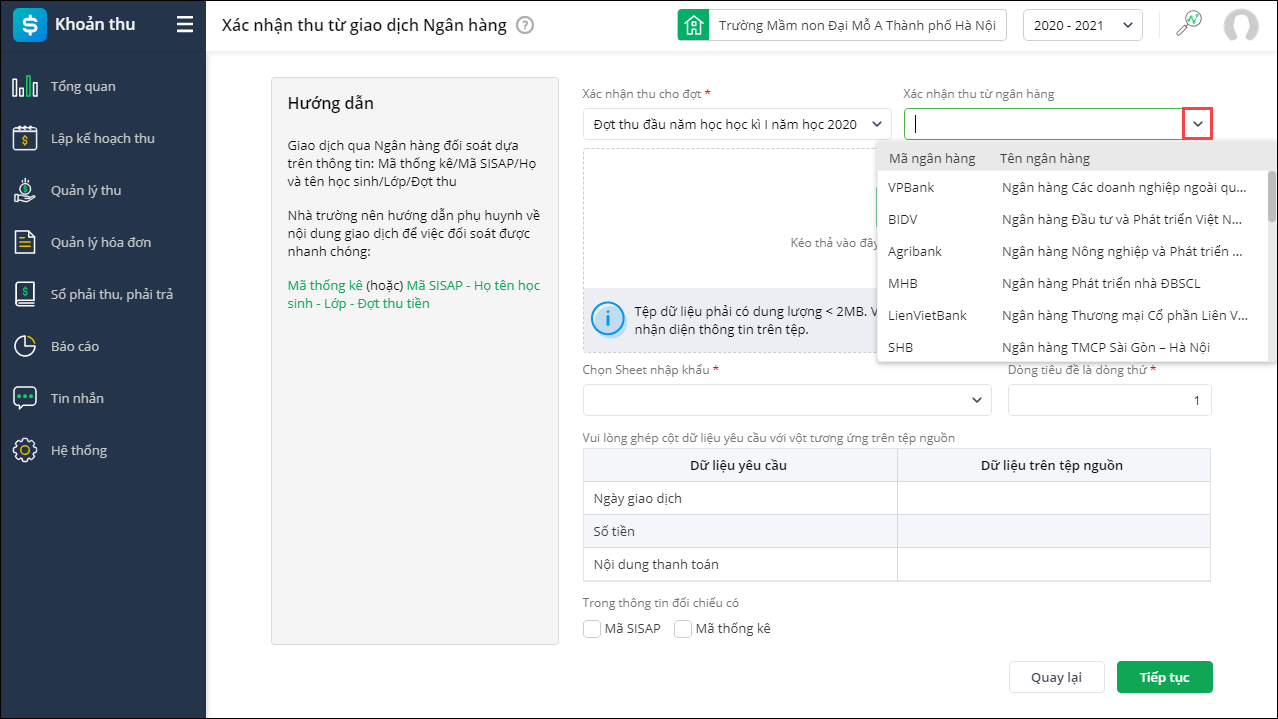This screenshot has width=1278, height=719.
Task: Click the user avatar profile picture
Action: (x=1240, y=25)
